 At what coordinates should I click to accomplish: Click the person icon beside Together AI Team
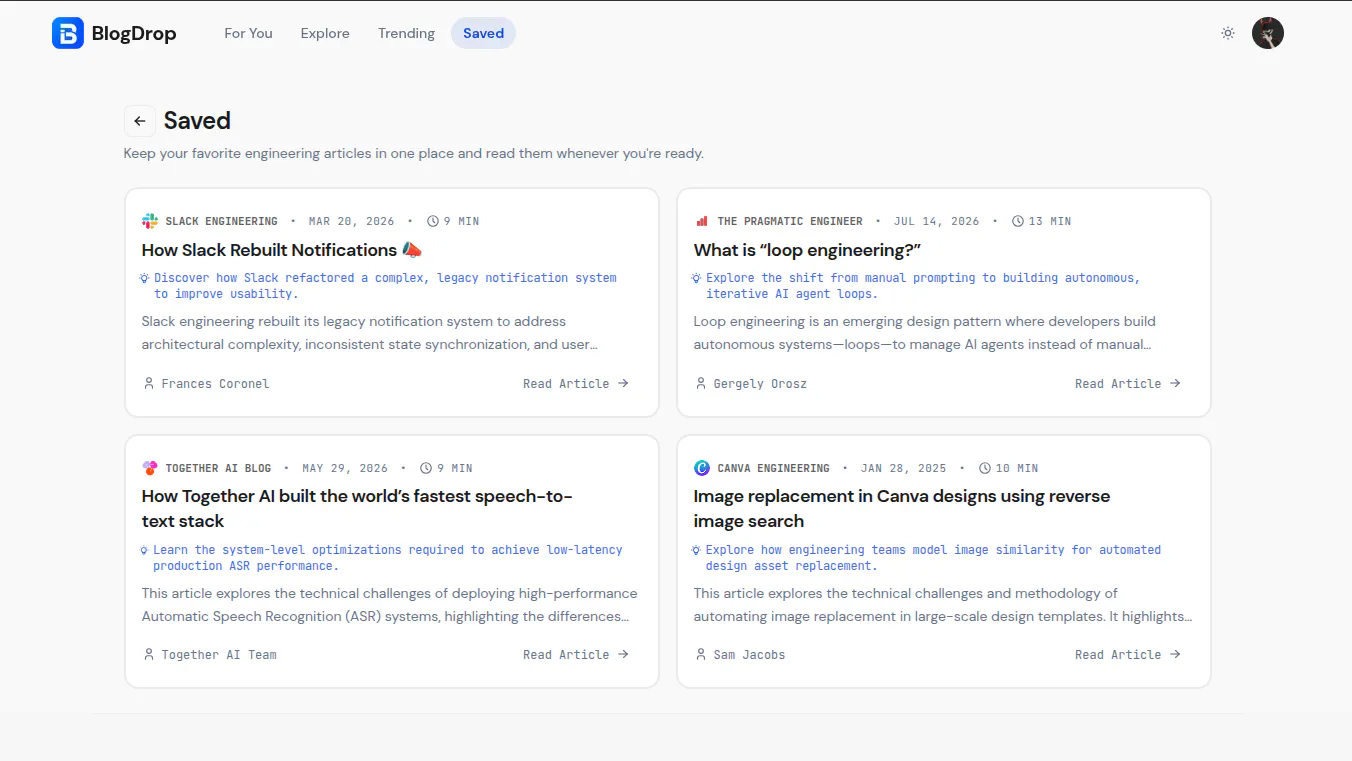click(149, 654)
